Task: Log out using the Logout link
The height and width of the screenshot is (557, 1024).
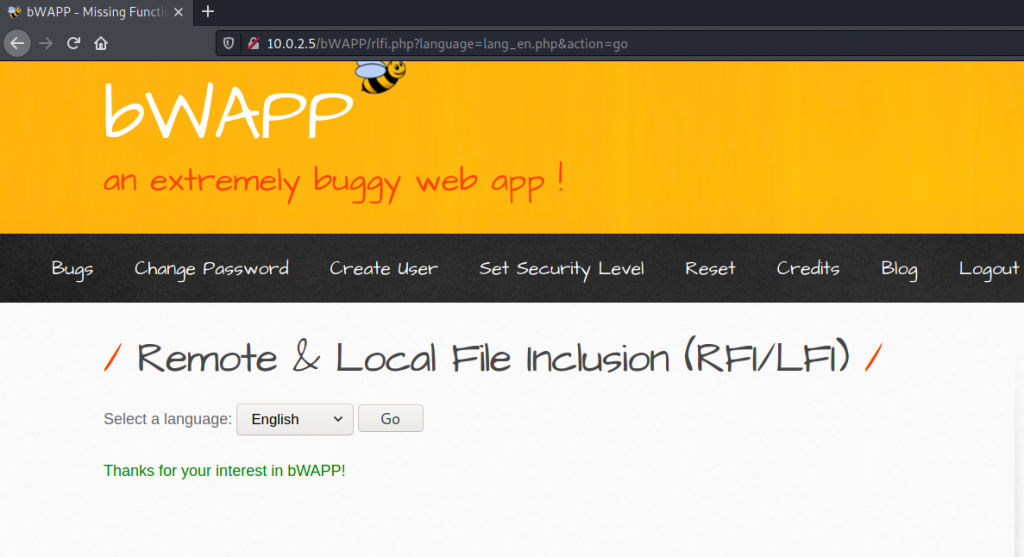Action: coord(988,268)
